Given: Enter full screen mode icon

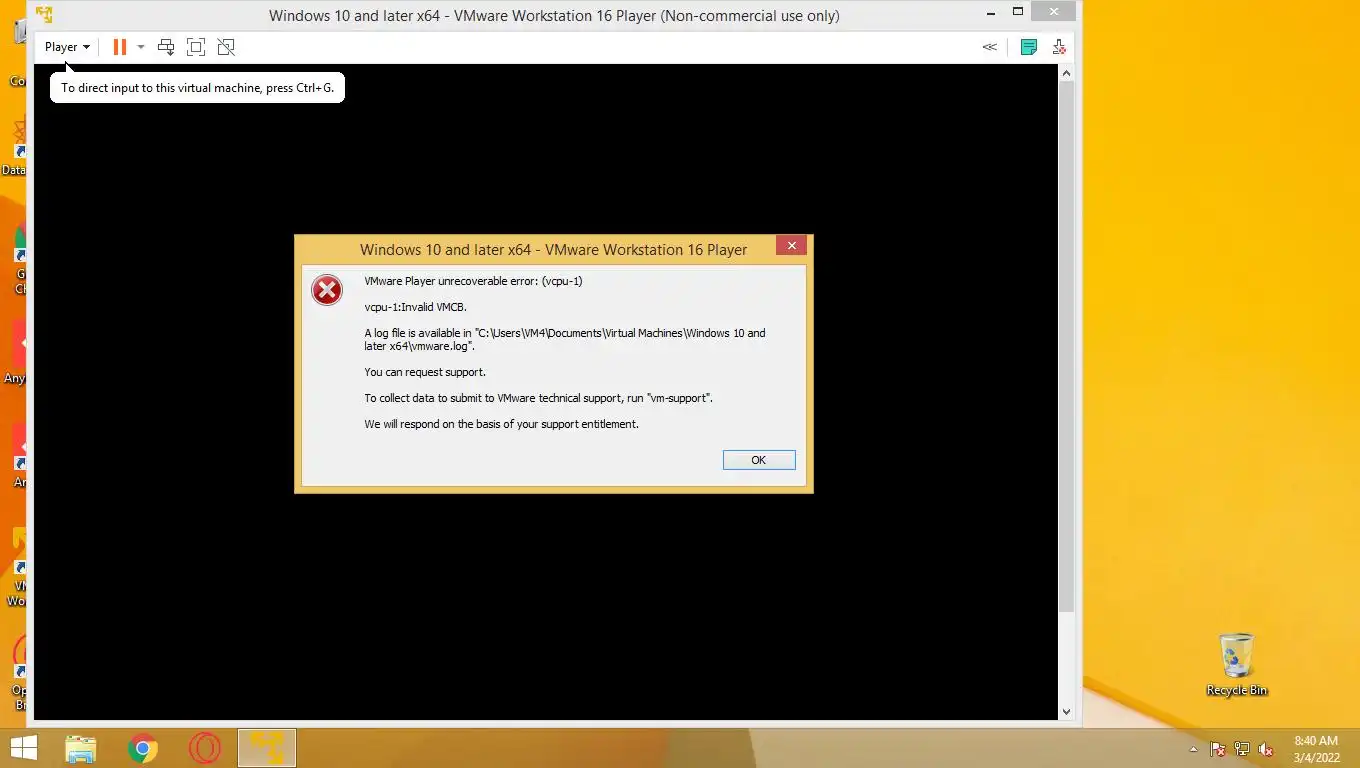Looking at the screenshot, I should 196,47.
